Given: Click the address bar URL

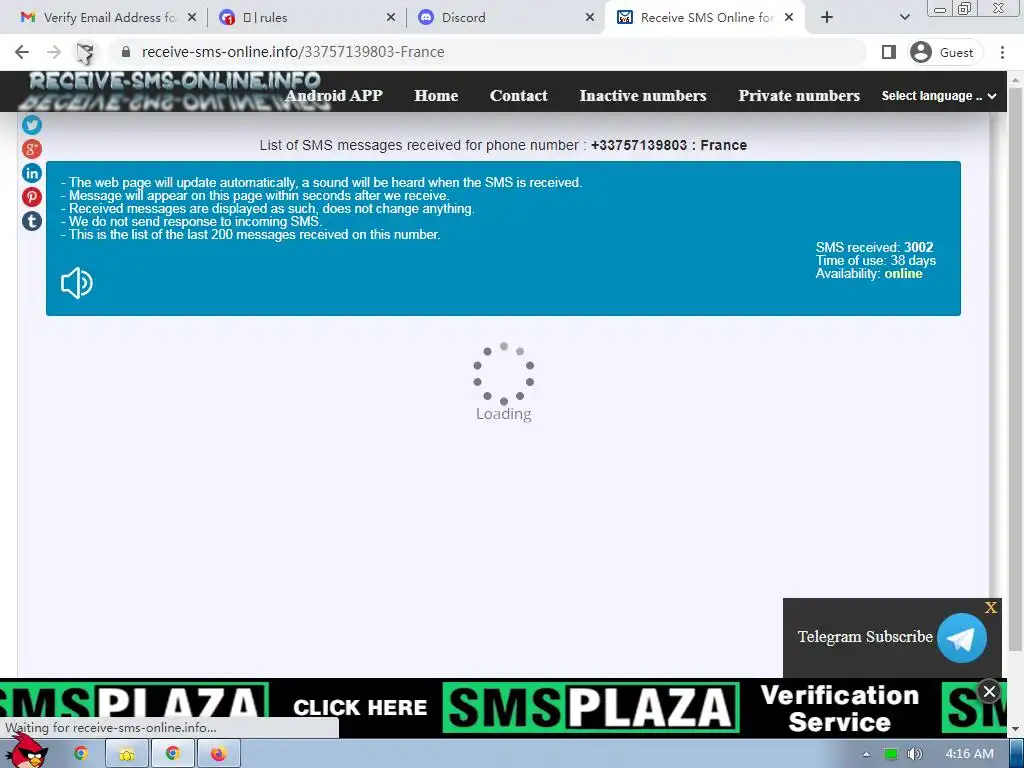Looking at the screenshot, I should (x=293, y=52).
